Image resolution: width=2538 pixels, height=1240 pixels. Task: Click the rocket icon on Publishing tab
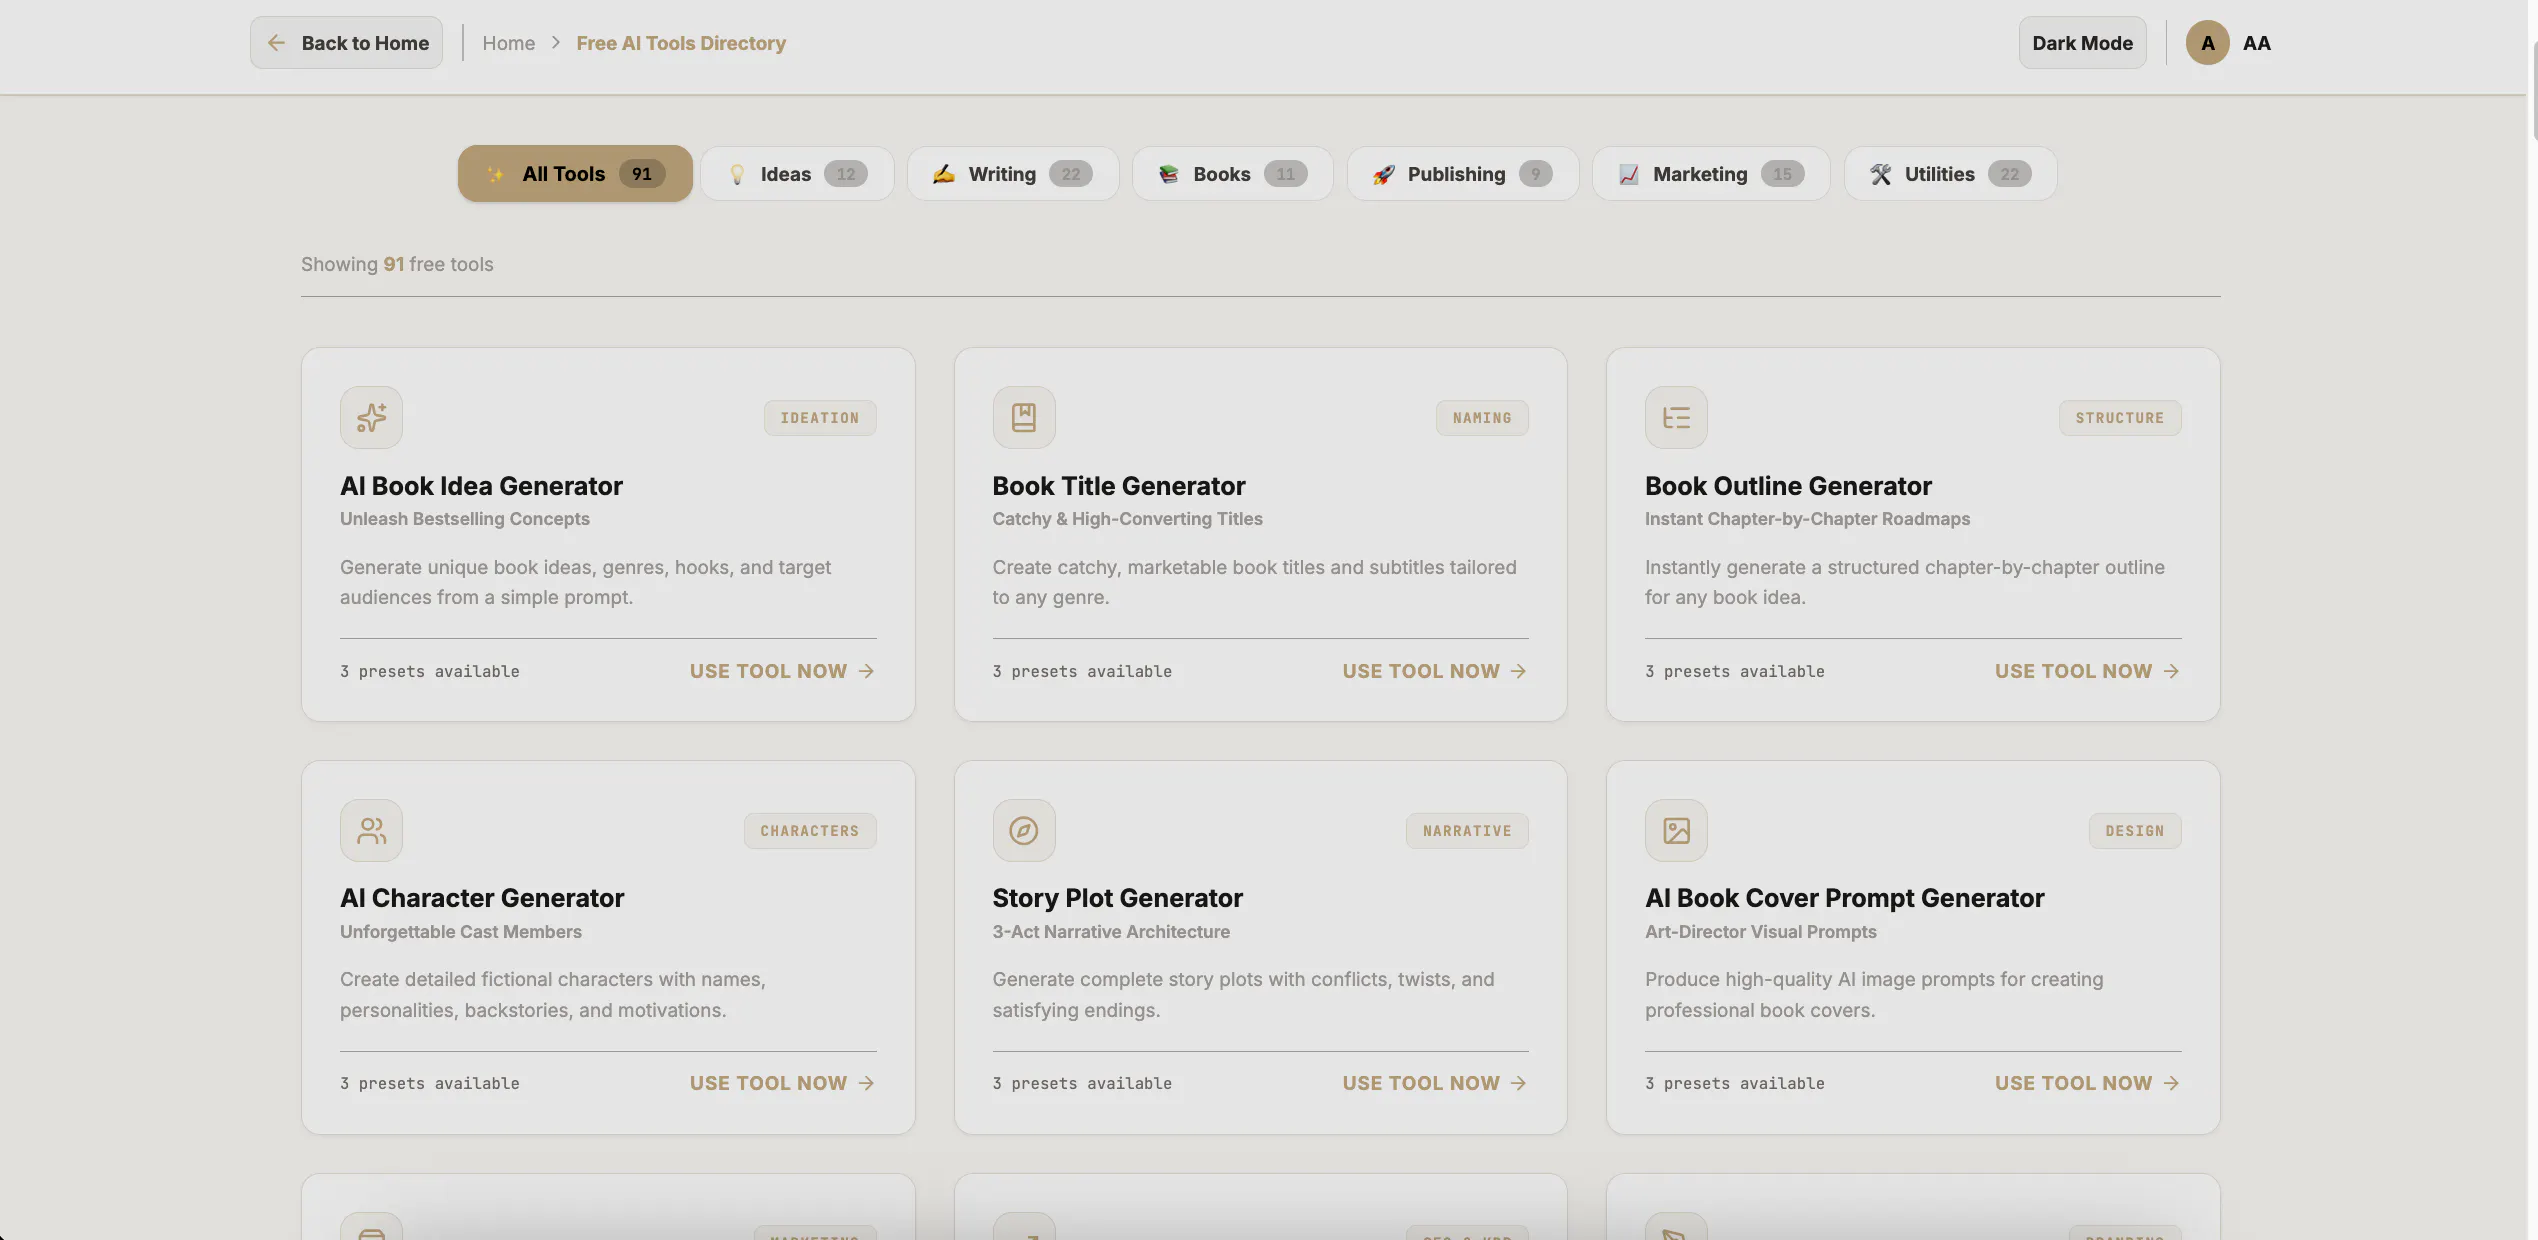(x=1383, y=174)
